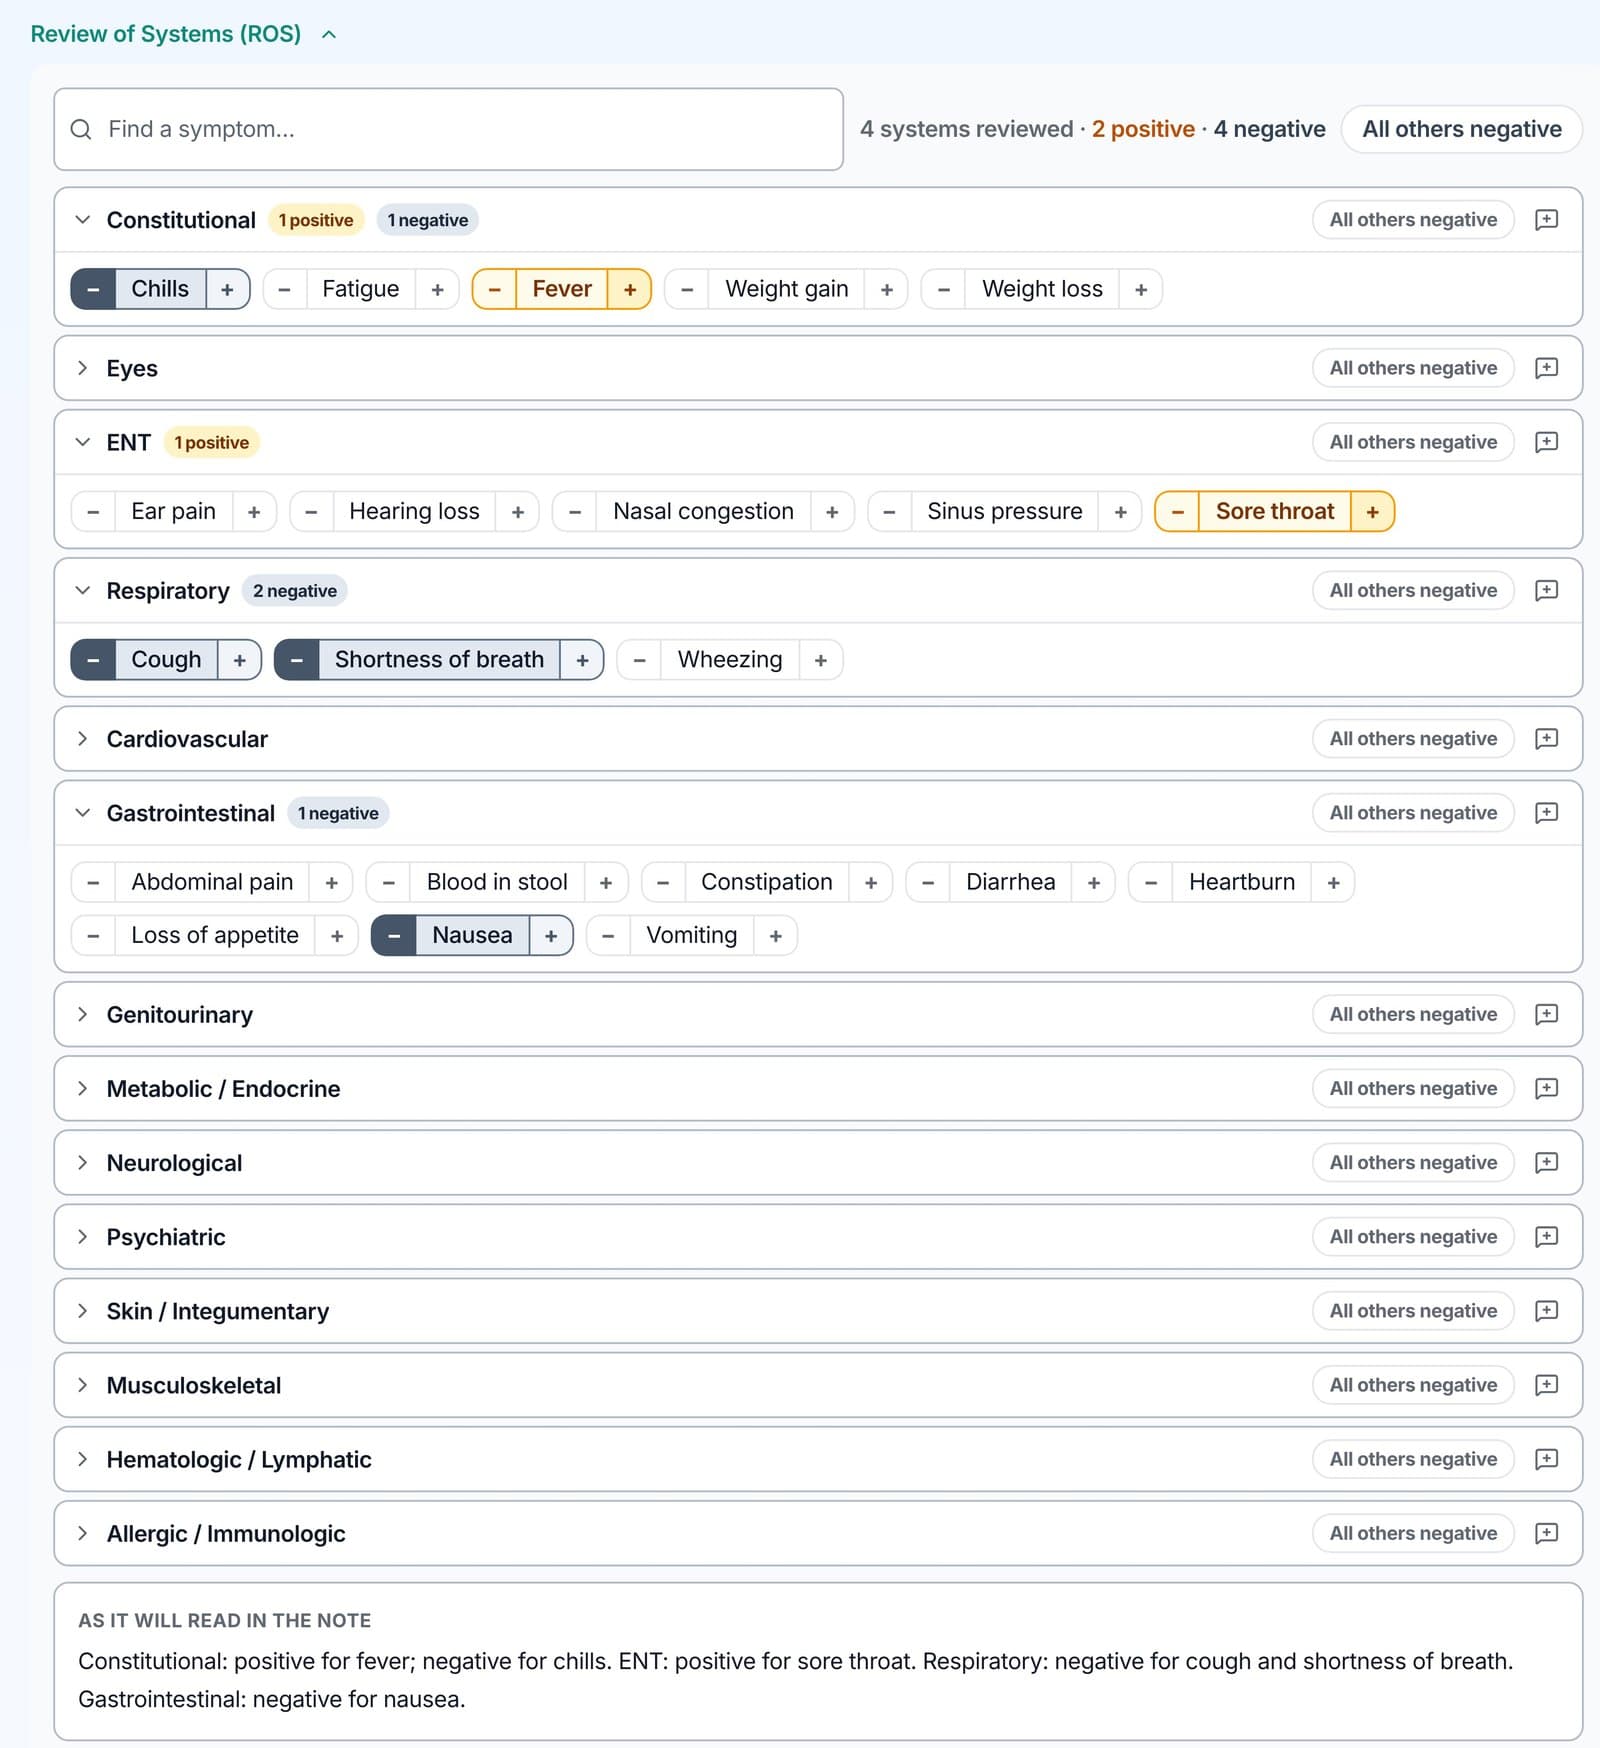Viewport: 1600px width, 1748px height.
Task: Add comment to Skin / Integumentary system
Action: point(1546,1311)
